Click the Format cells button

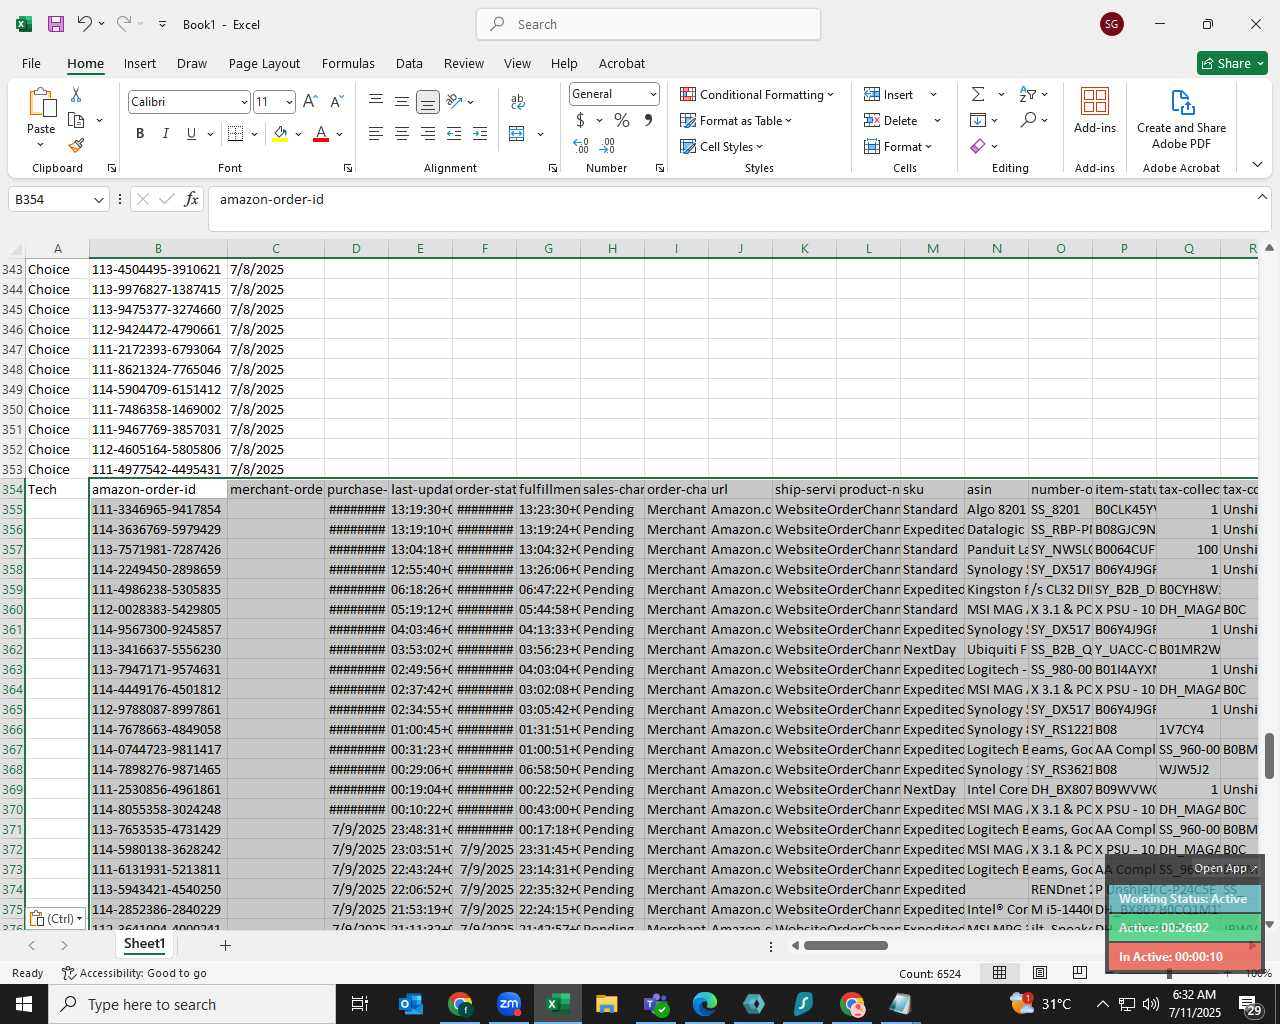pos(898,146)
